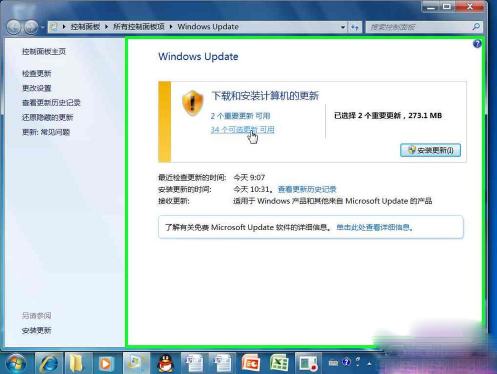Screen dimensions: 497x374
Task: Click the Back navigation arrow
Action: [14, 27]
